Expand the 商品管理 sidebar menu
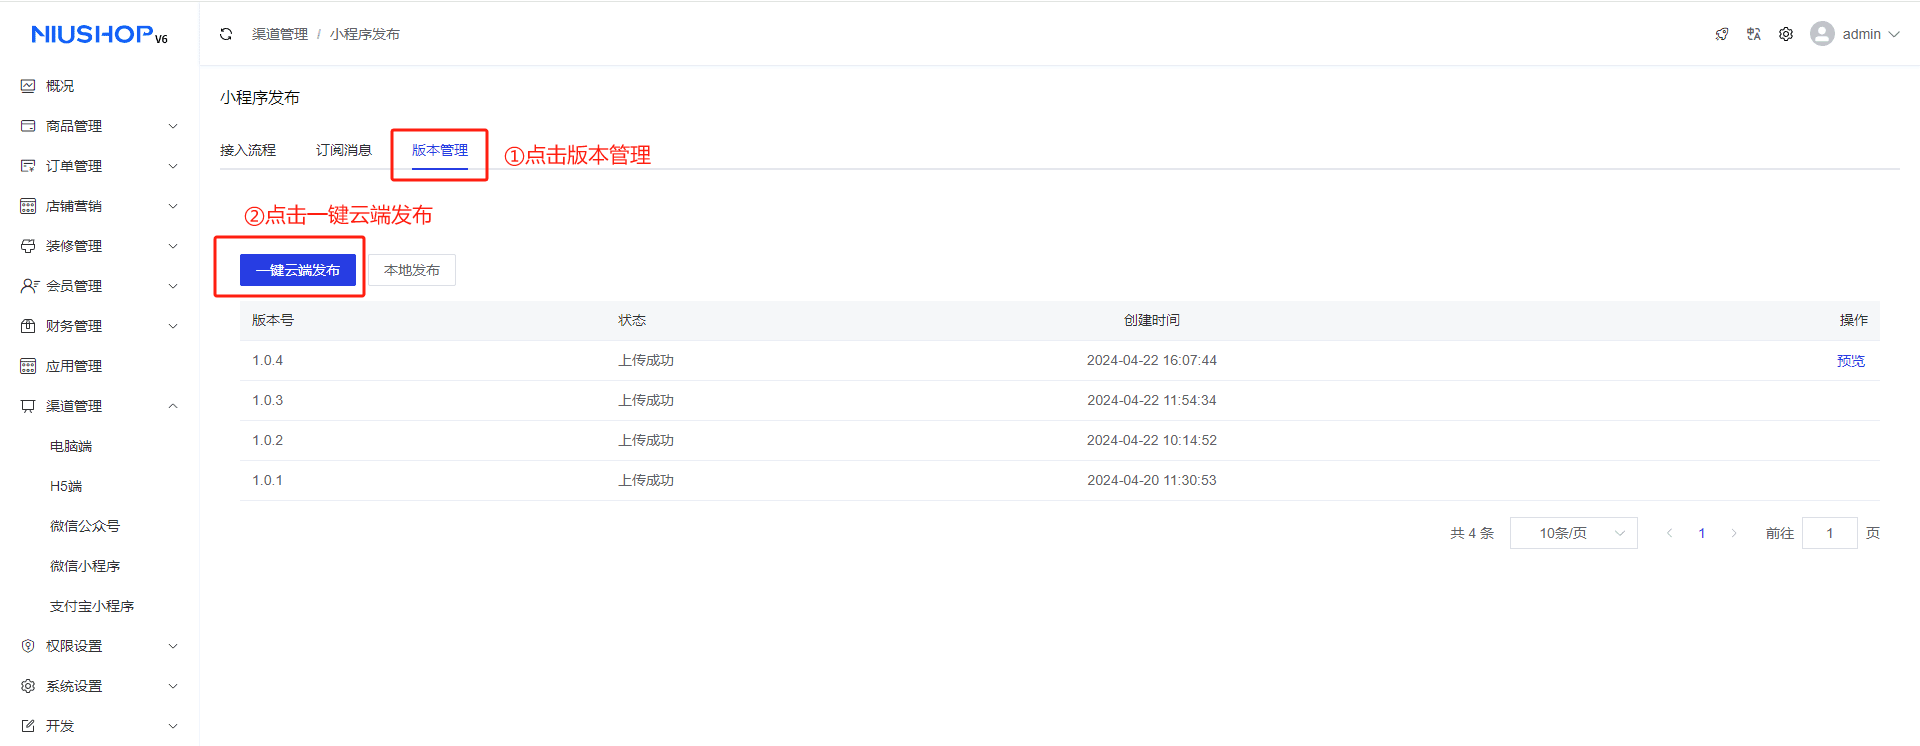The height and width of the screenshot is (746, 1920). (x=99, y=126)
